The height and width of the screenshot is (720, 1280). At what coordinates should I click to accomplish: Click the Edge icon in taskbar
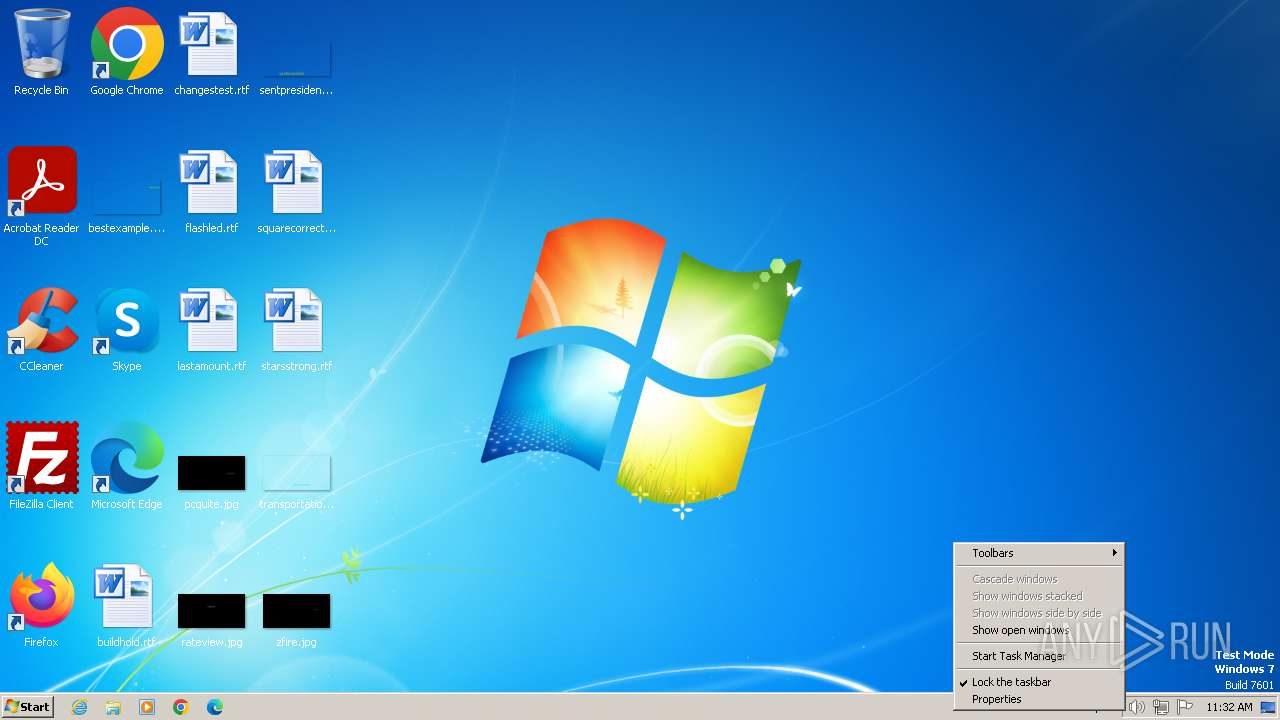point(215,707)
